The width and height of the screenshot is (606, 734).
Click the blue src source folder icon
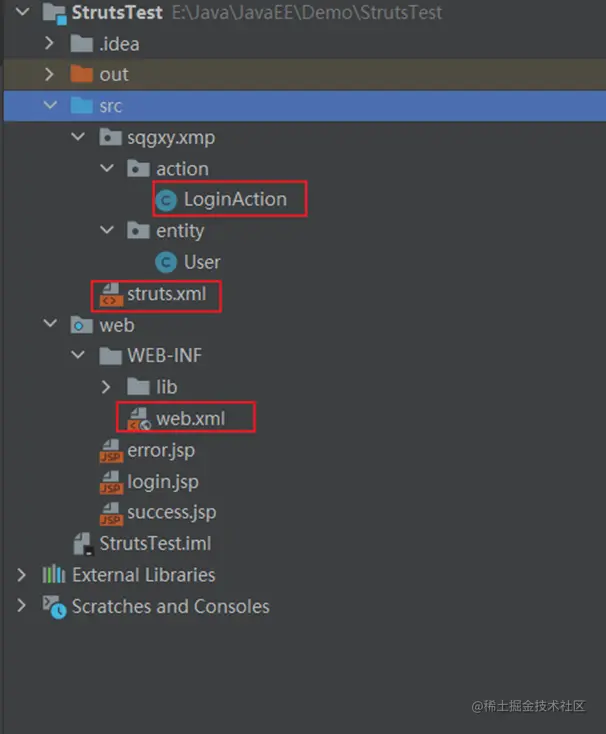click(x=81, y=105)
